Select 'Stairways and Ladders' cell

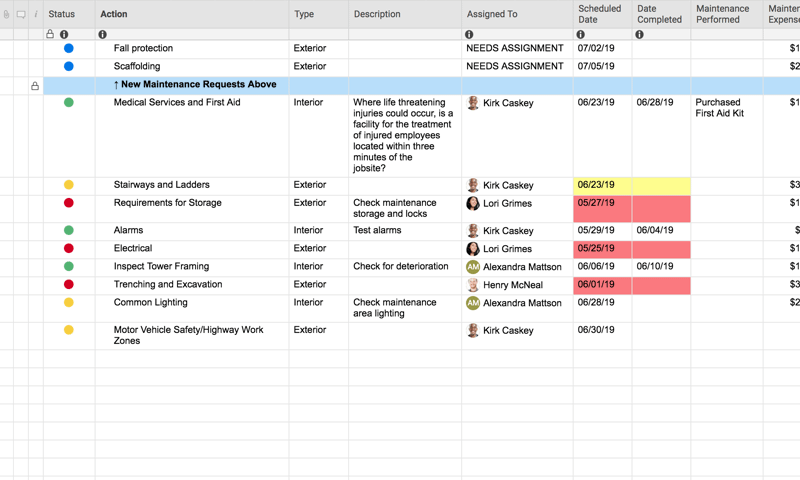192,186
